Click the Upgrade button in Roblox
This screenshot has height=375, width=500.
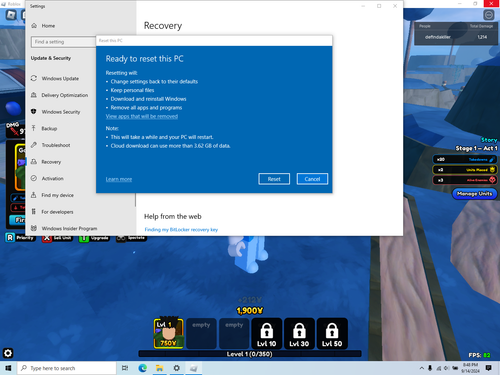click(x=94, y=238)
